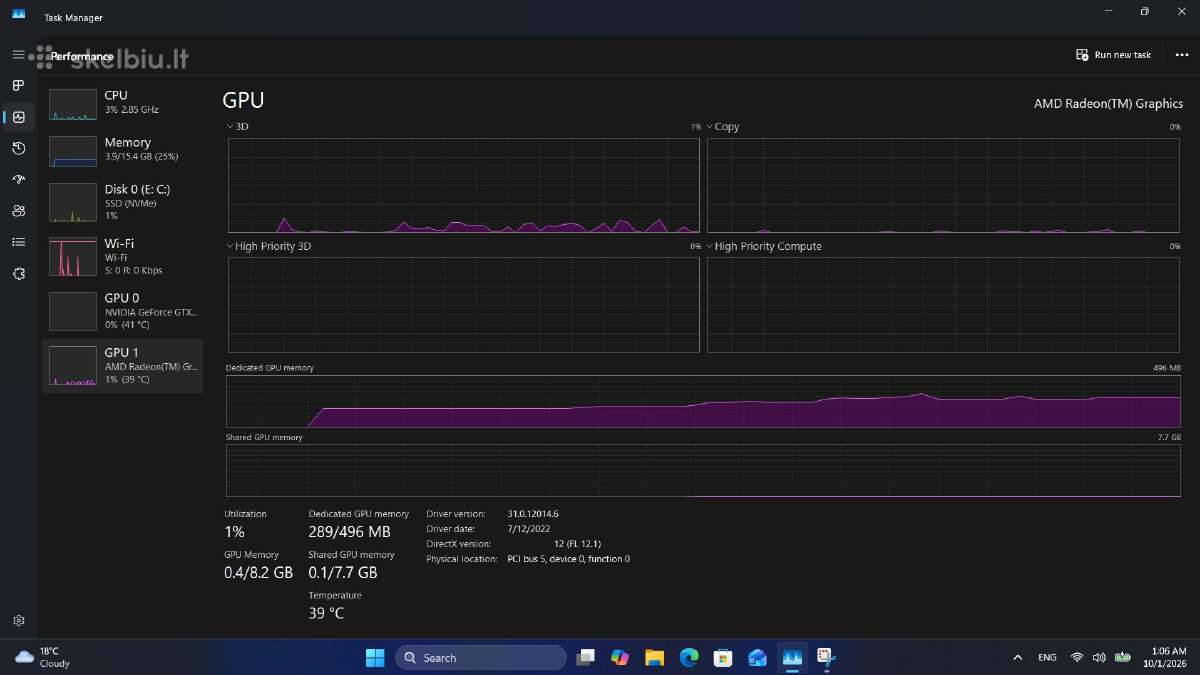Click the DirectX version 12 (FL 12.1)

pyautogui.click(x=578, y=543)
